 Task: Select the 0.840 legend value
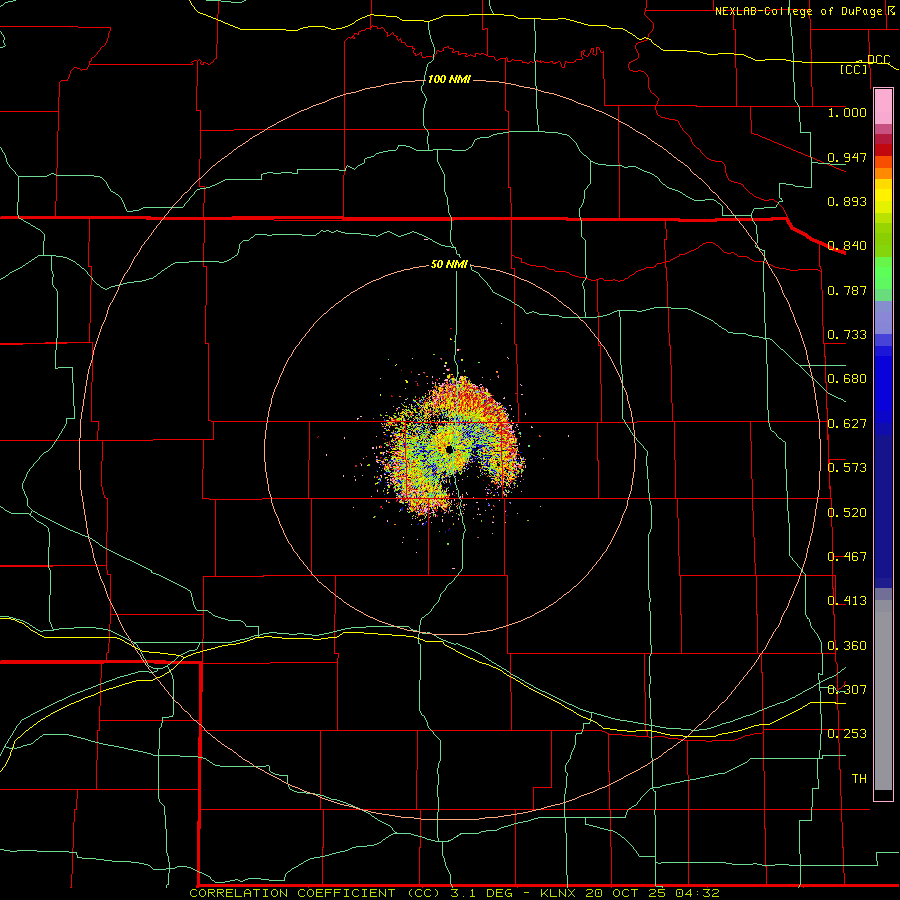(x=847, y=246)
